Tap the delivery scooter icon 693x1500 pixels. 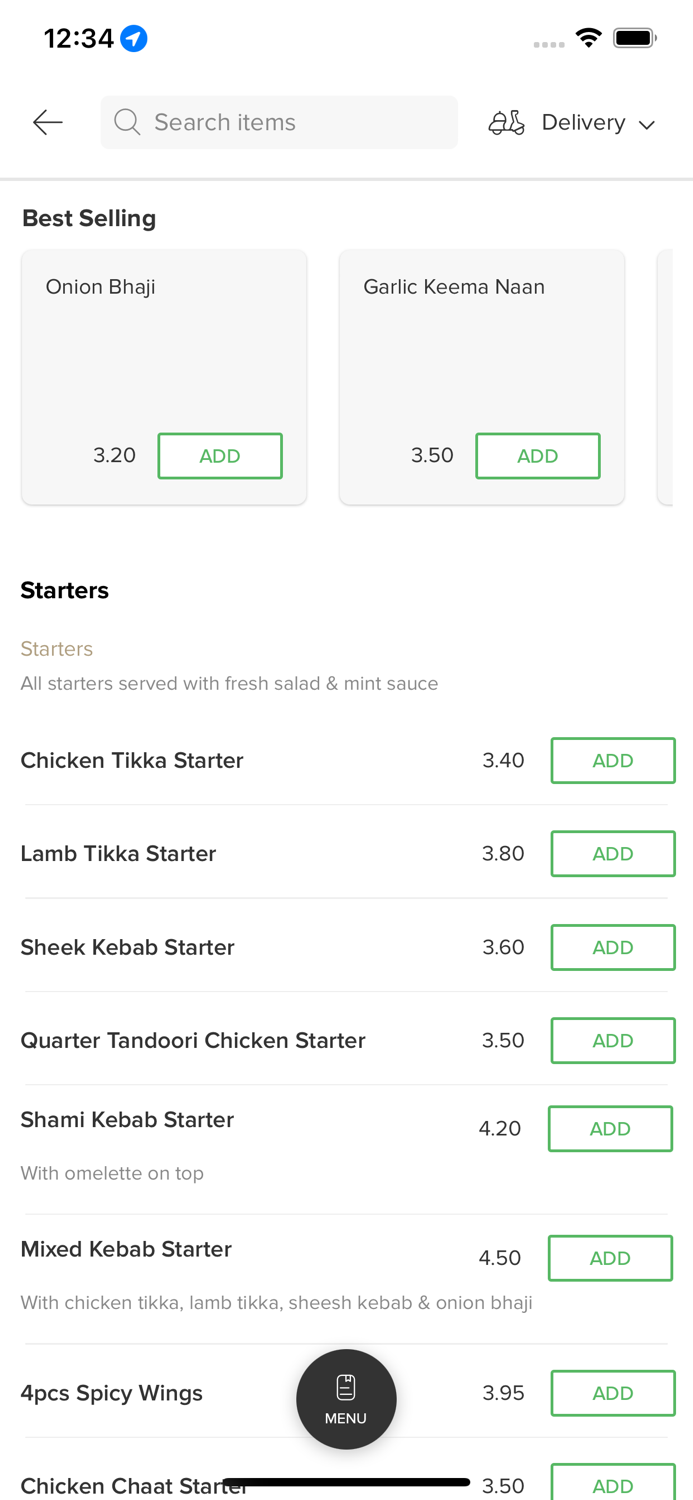click(x=506, y=123)
